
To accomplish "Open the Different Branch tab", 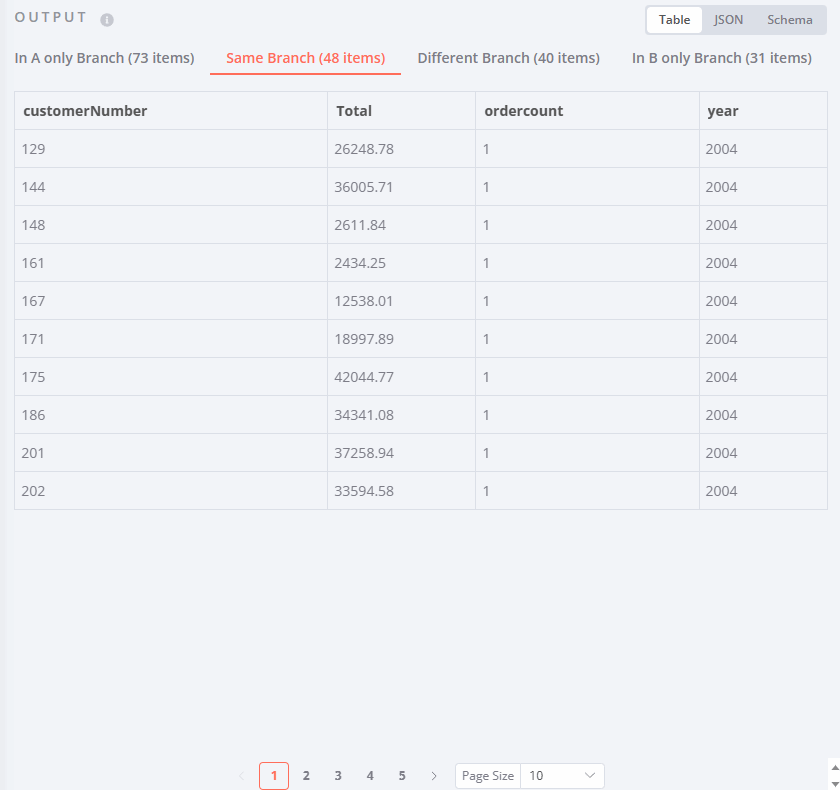I will tap(508, 58).
